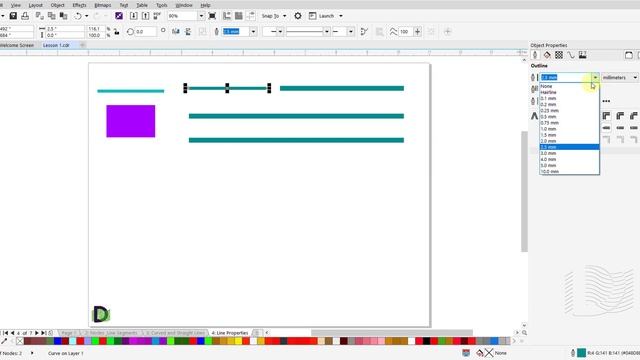Click the three dots outline settings button
Viewport: 640px width, 360px height.
(x=606, y=101)
